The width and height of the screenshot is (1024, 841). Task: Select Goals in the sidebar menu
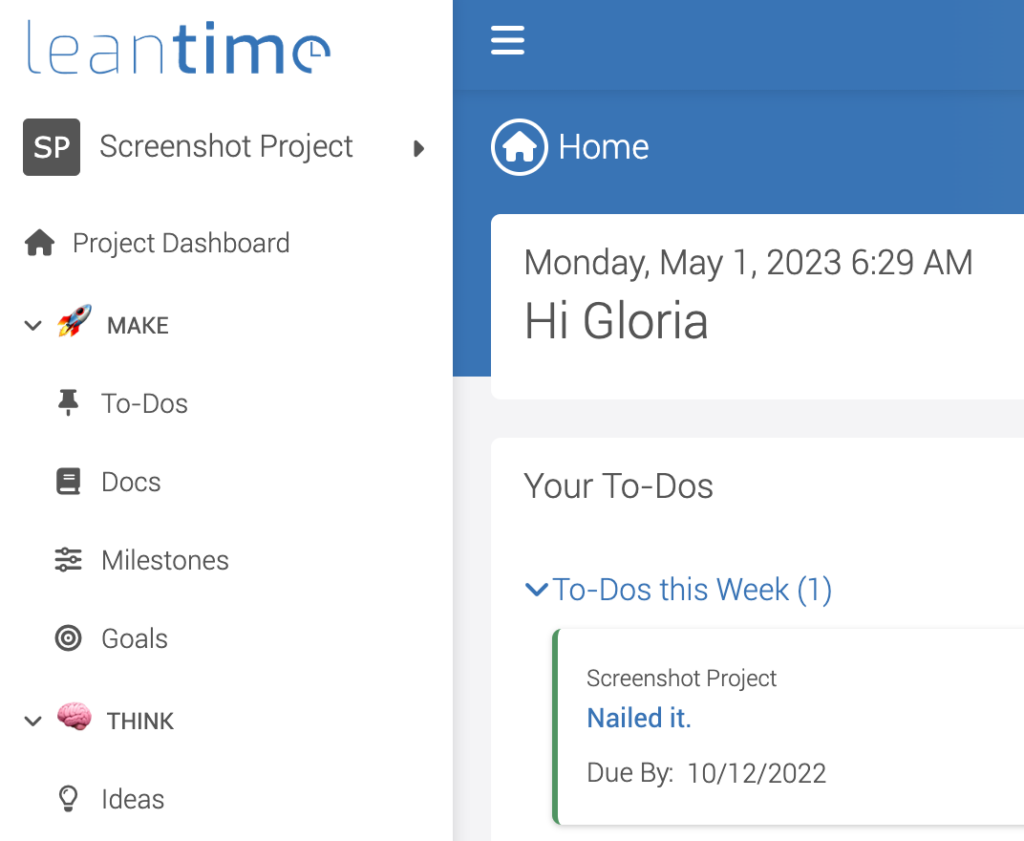[135, 638]
